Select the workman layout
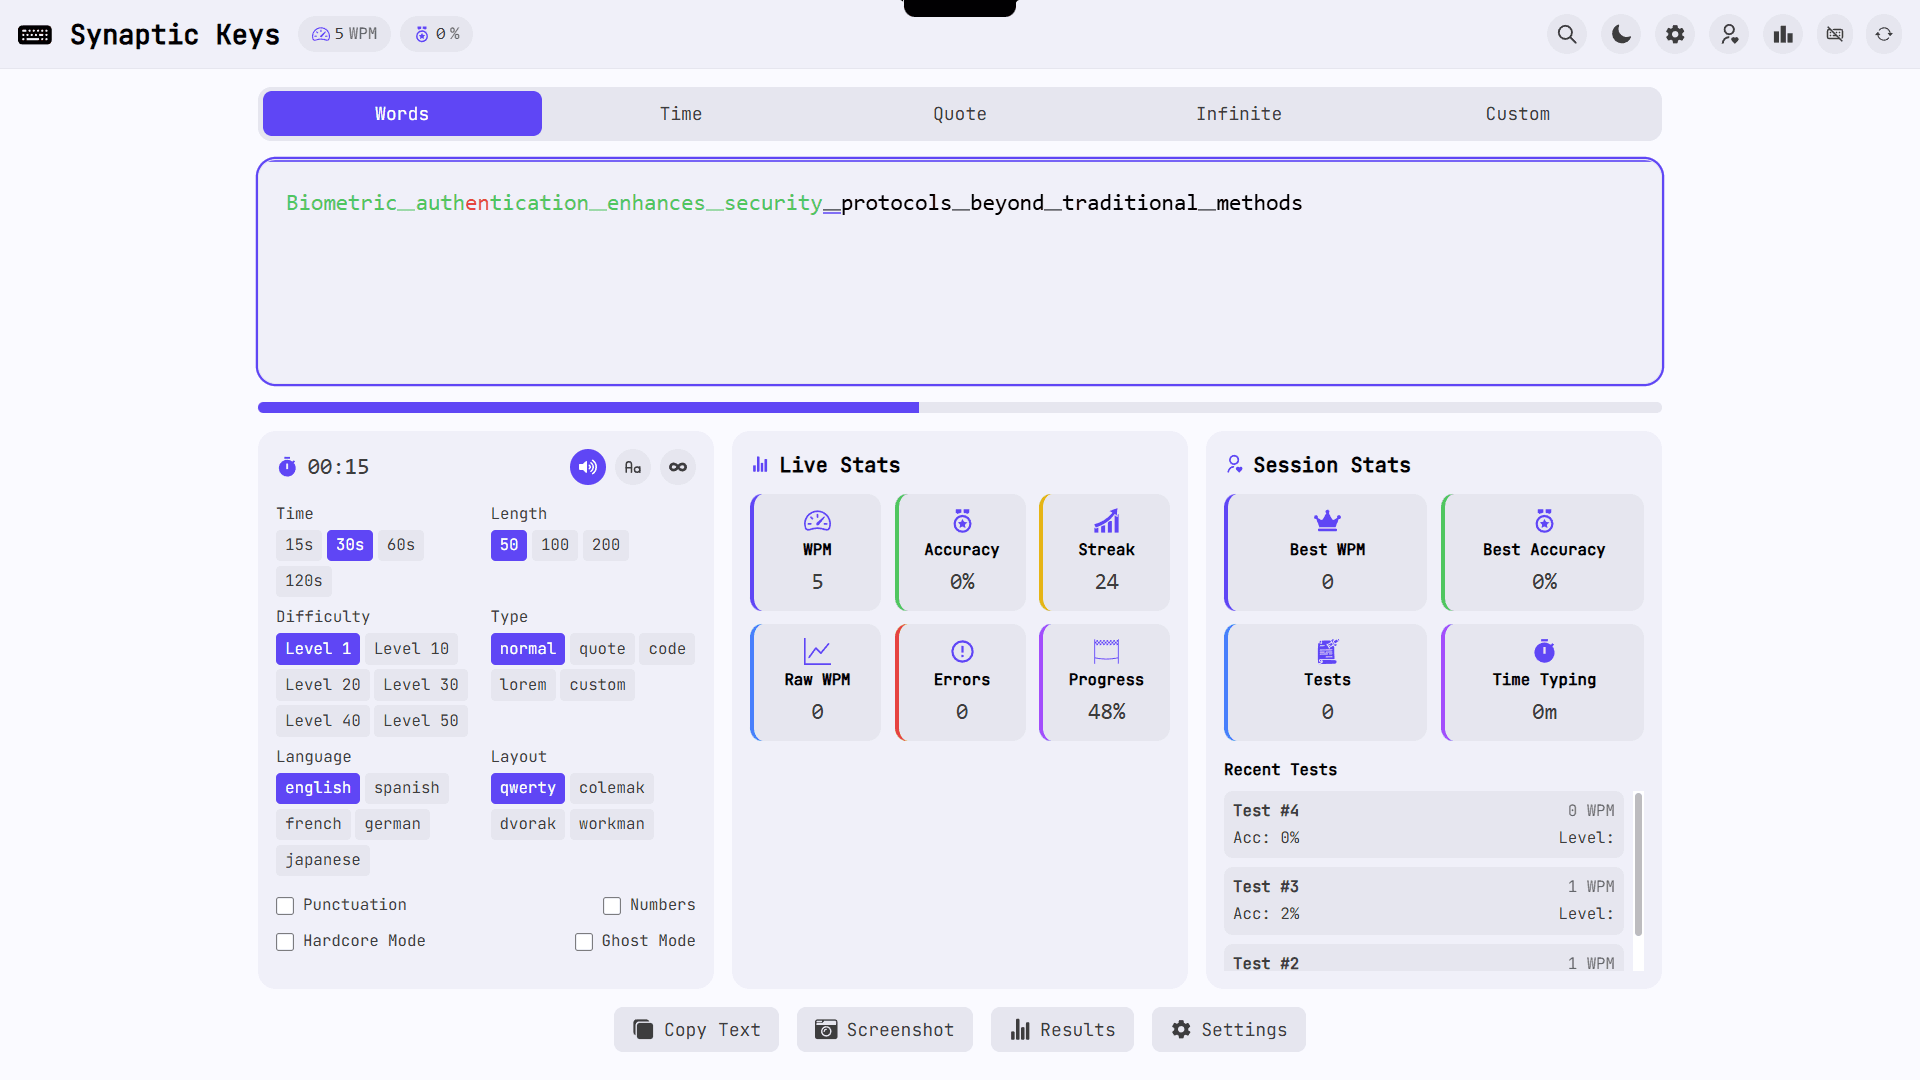The width and height of the screenshot is (1920, 1080). point(612,824)
